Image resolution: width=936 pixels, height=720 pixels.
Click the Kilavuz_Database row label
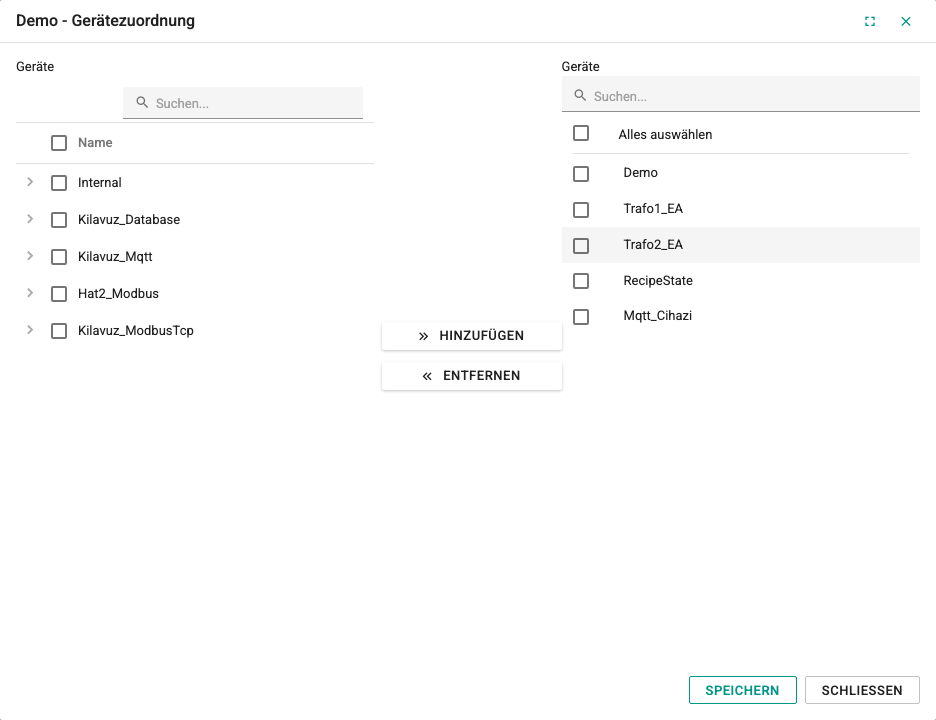pyautogui.click(x=129, y=220)
